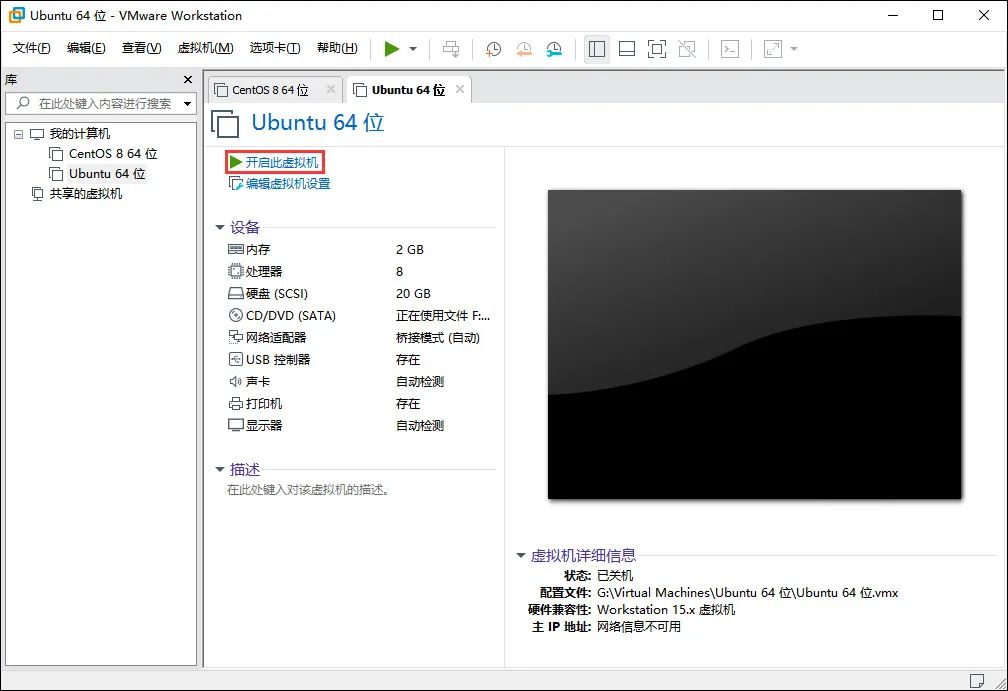Click the status bar message log icon

coord(977,680)
